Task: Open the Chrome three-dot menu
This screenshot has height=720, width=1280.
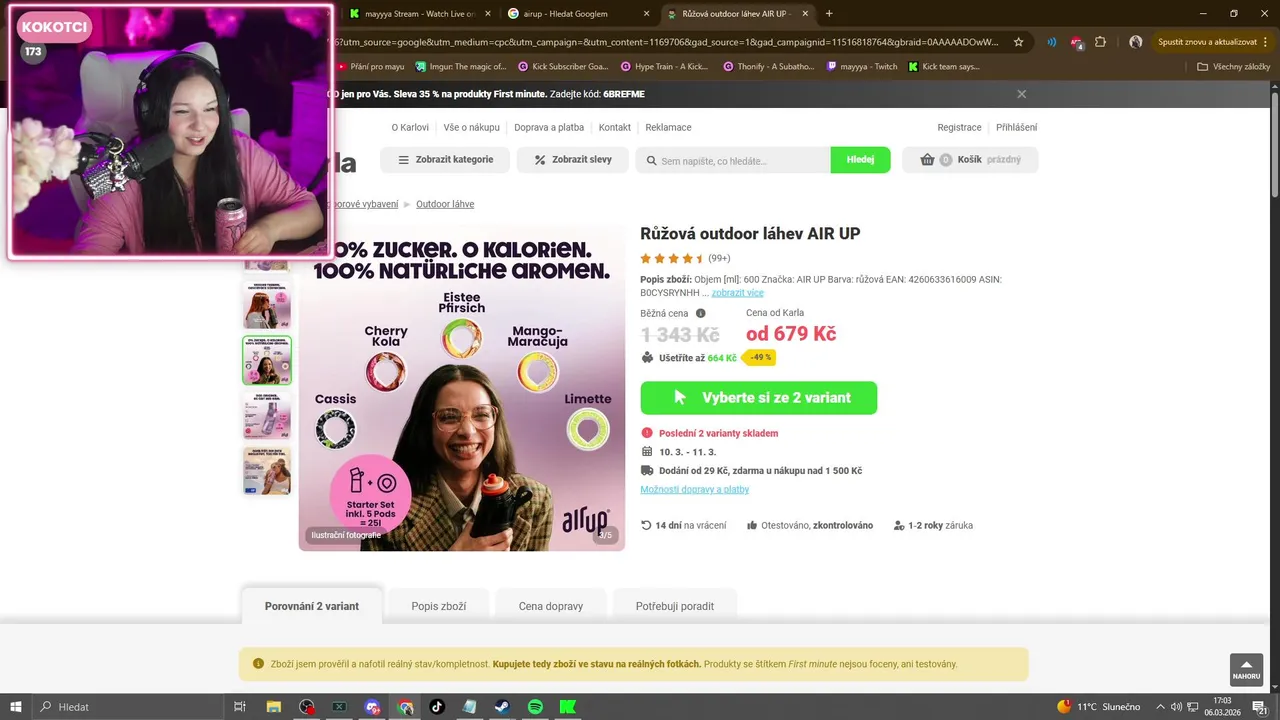Action: pos(1267,42)
